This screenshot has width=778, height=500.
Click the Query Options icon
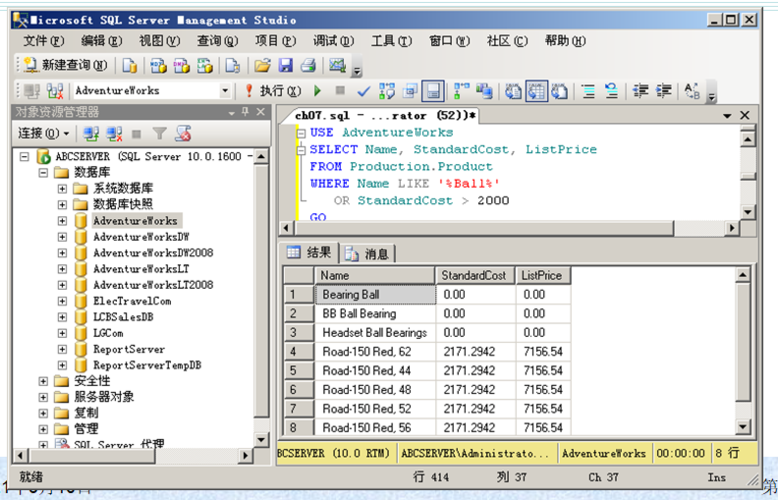click(x=410, y=91)
